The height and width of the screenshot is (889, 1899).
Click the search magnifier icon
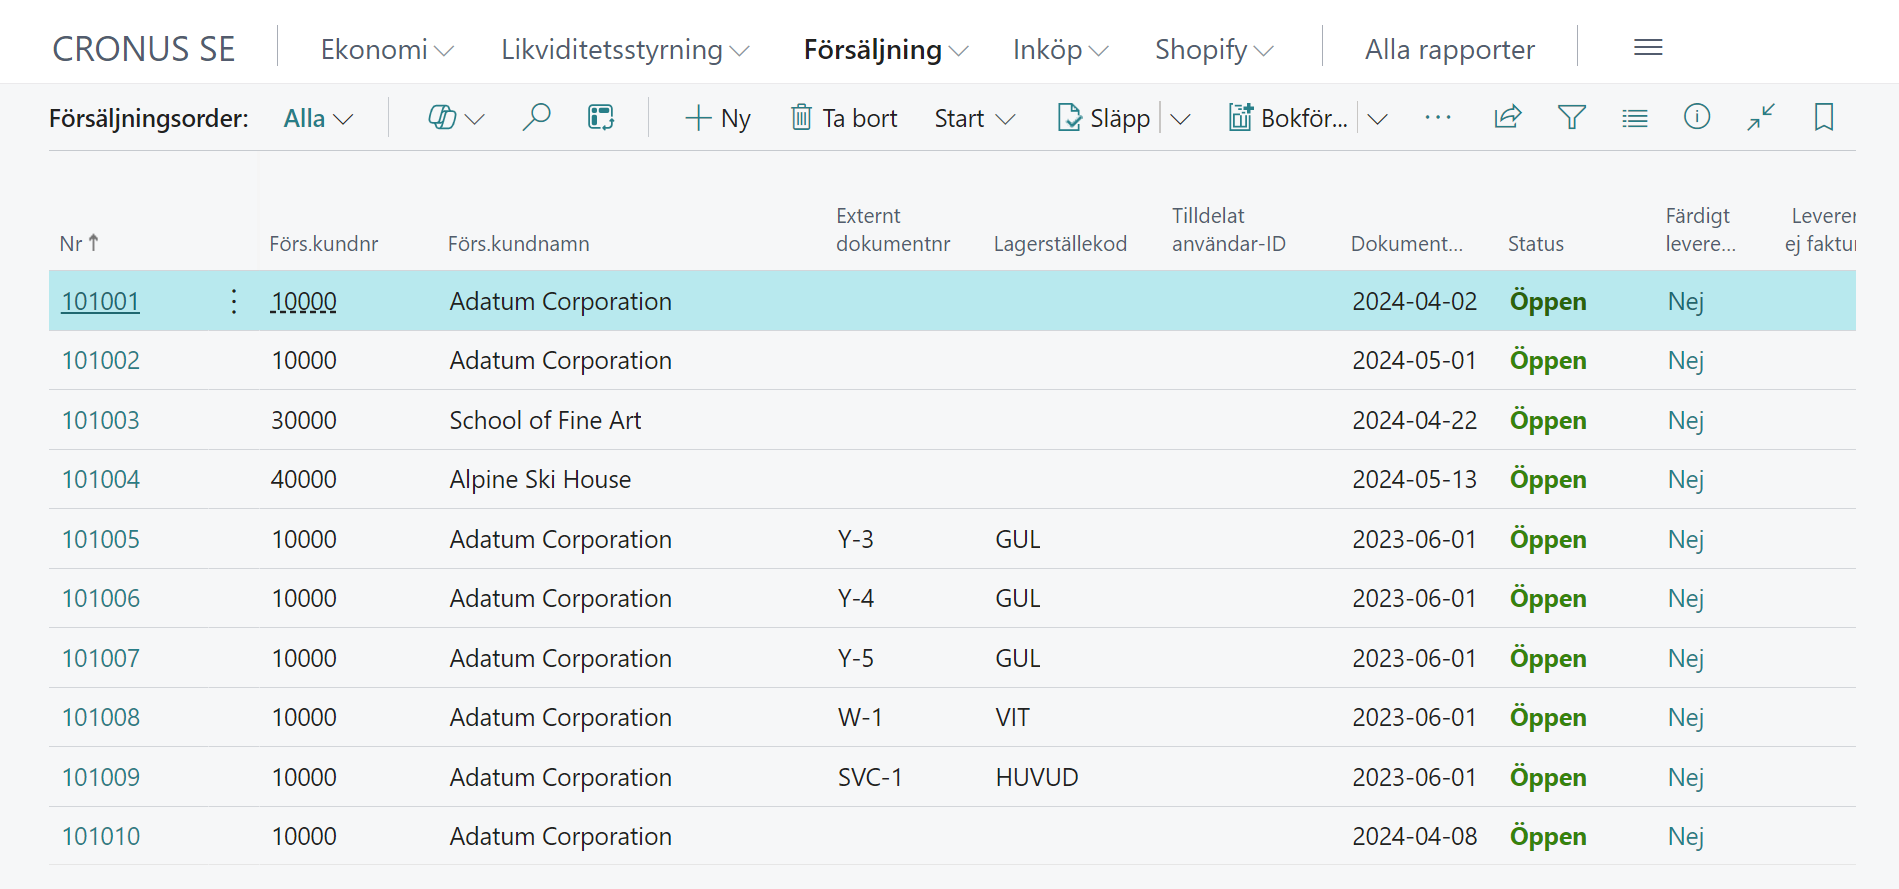point(536,118)
